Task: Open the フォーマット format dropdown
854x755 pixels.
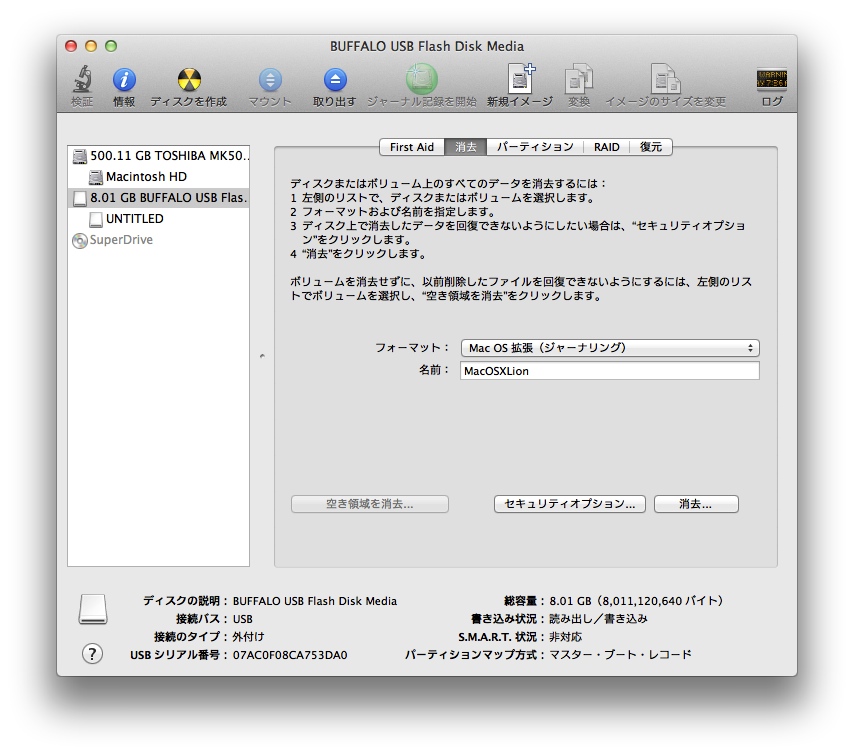Action: (610, 348)
